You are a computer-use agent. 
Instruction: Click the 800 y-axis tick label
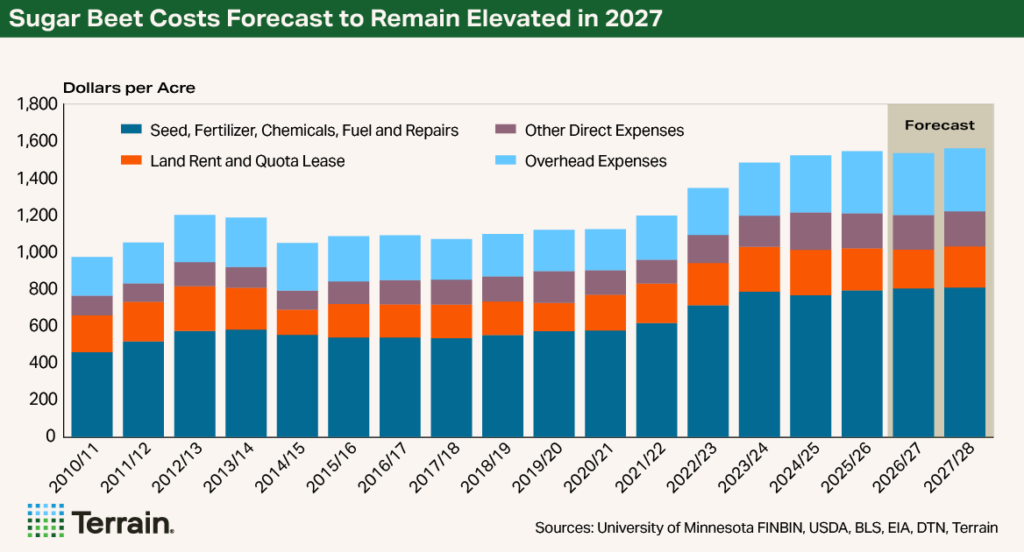coord(42,289)
